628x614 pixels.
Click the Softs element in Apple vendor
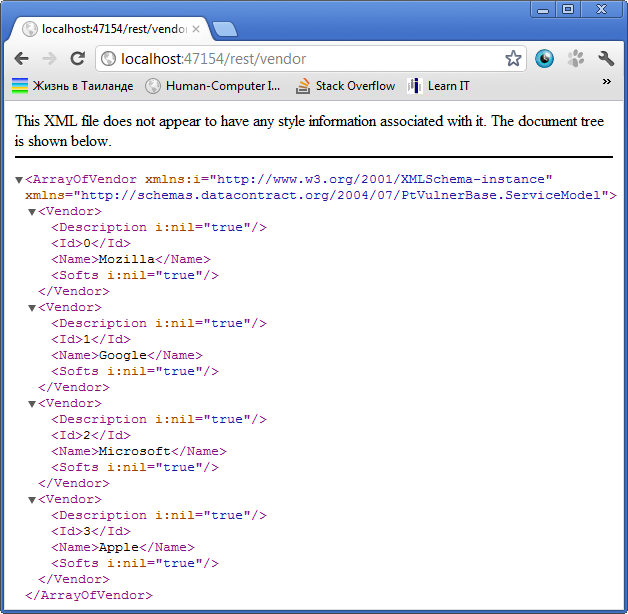(x=135, y=564)
